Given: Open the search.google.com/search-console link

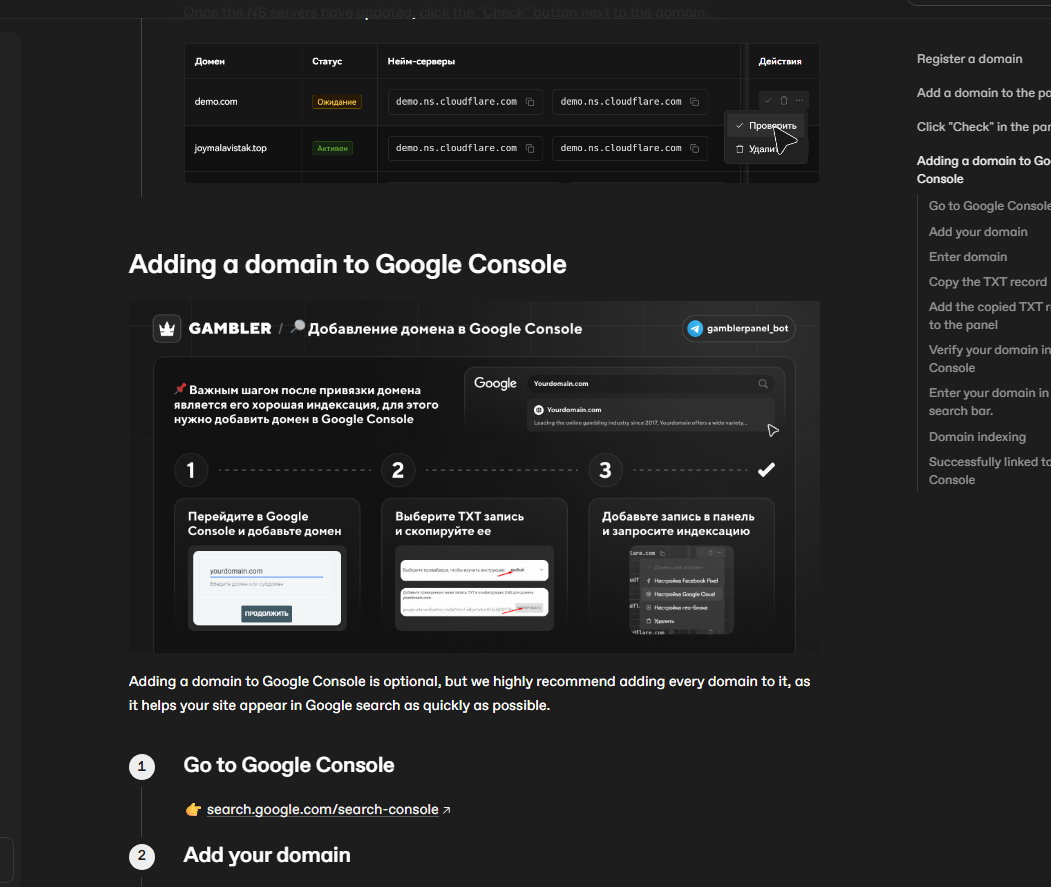Looking at the screenshot, I should (x=320, y=808).
